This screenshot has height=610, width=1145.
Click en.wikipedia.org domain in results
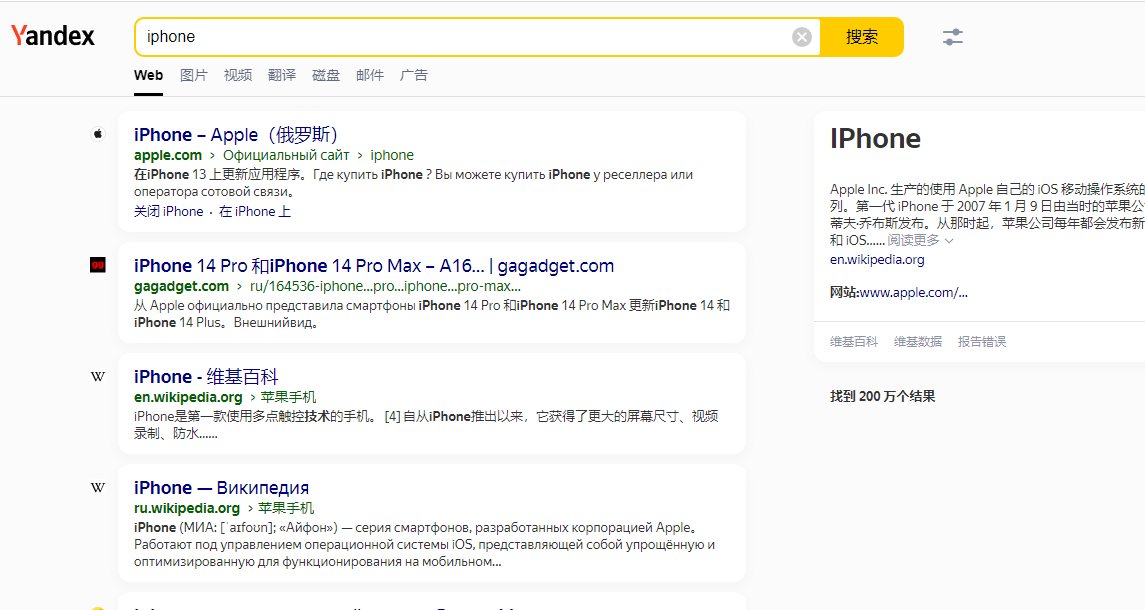188,397
